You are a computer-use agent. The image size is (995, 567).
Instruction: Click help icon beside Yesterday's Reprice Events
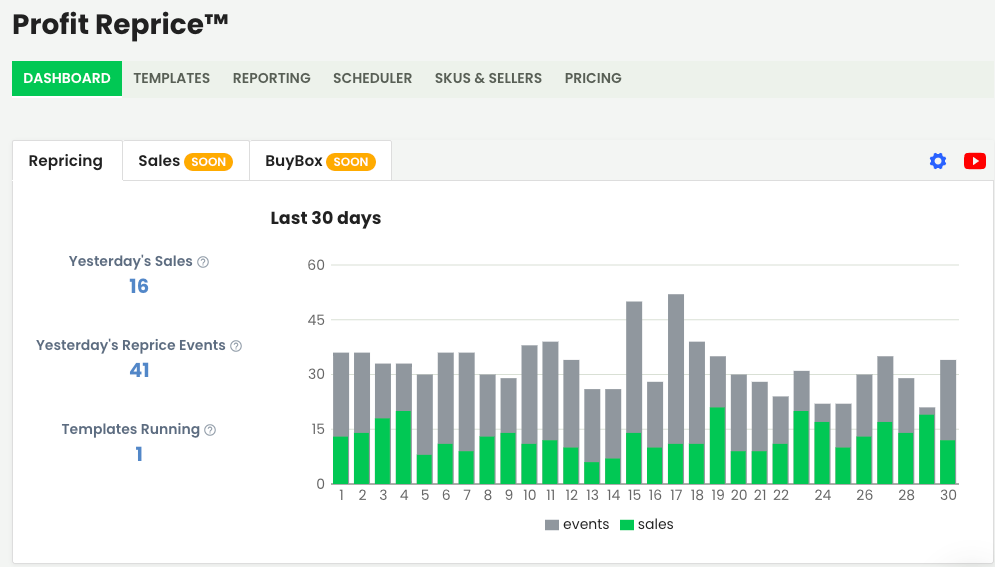coord(236,346)
